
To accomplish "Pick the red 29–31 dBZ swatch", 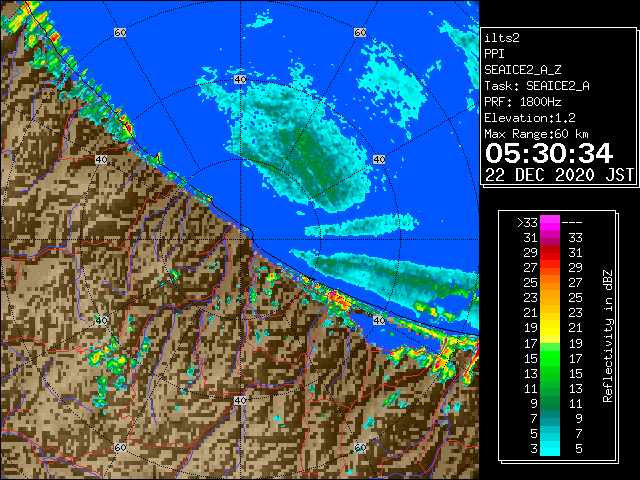I will [550, 253].
